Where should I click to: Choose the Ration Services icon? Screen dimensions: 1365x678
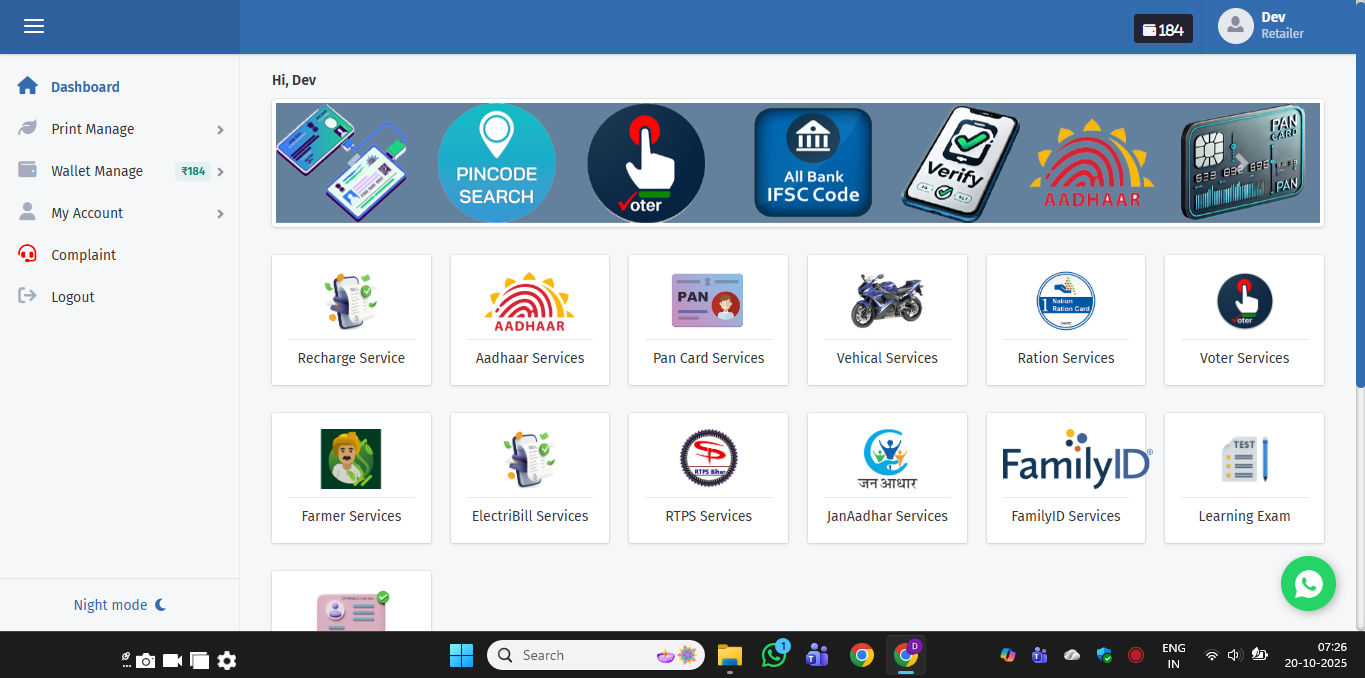click(x=1065, y=301)
